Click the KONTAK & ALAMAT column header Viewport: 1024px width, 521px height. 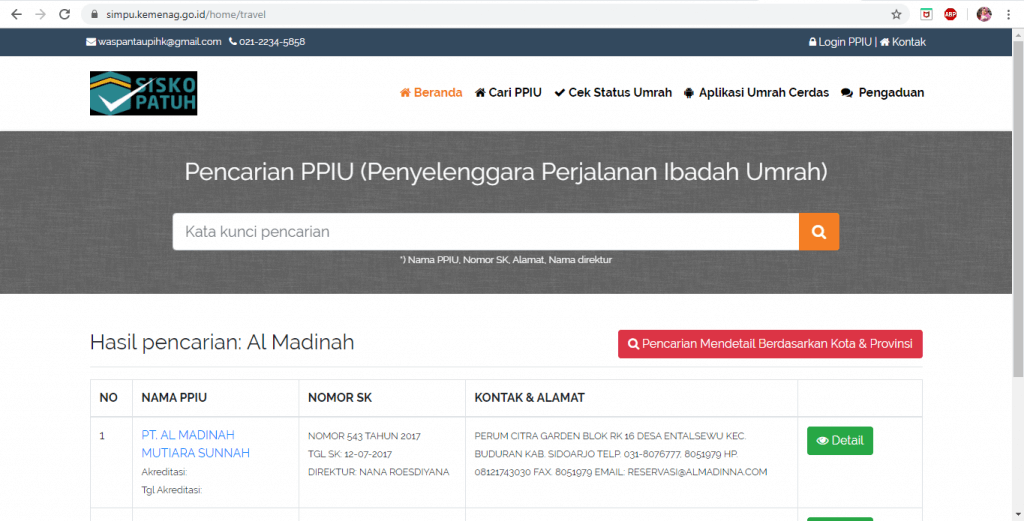[x=530, y=398]
